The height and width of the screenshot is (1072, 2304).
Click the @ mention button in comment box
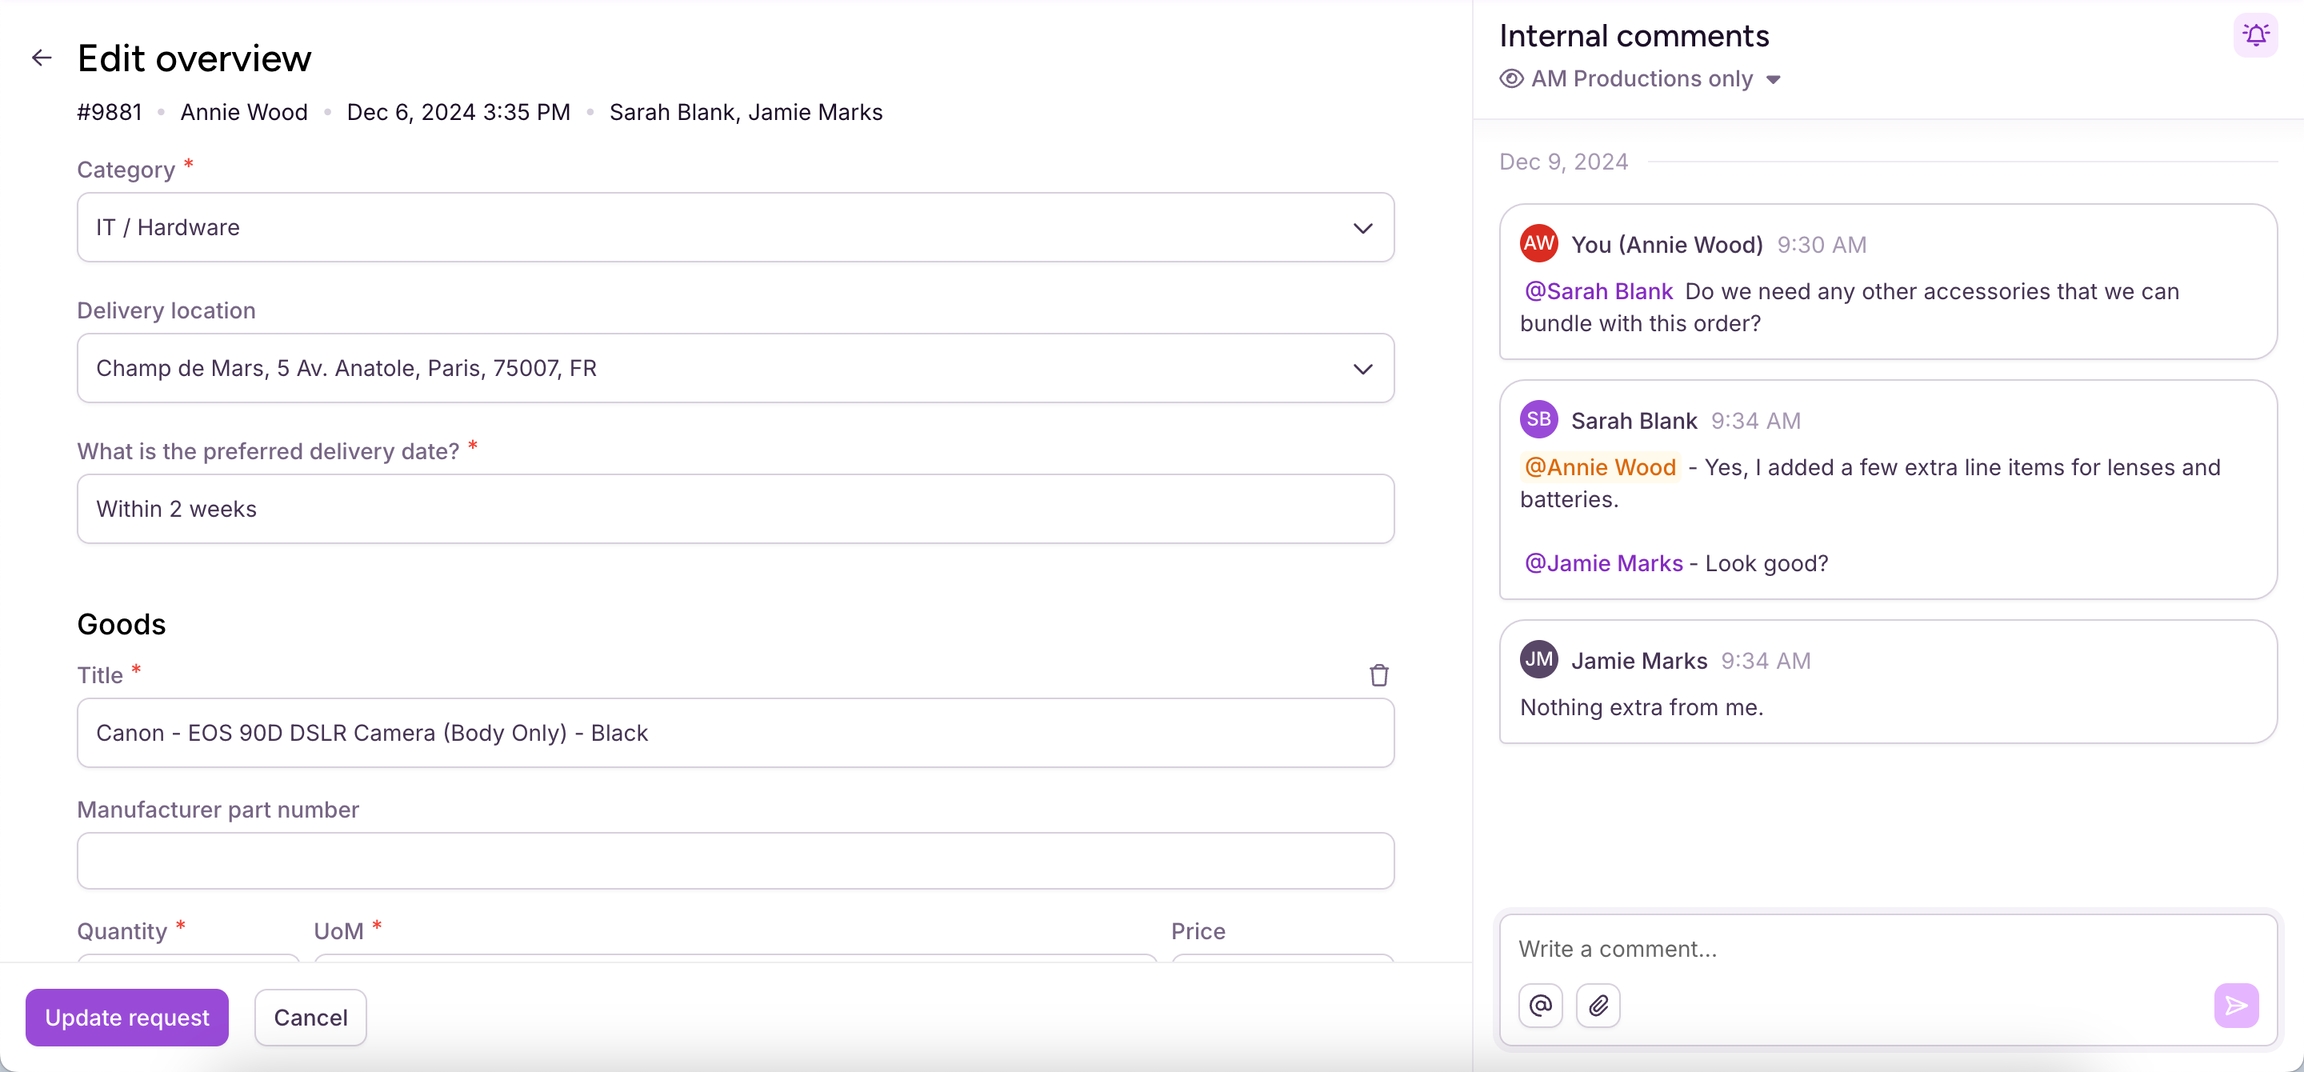pos(1540,1005)
